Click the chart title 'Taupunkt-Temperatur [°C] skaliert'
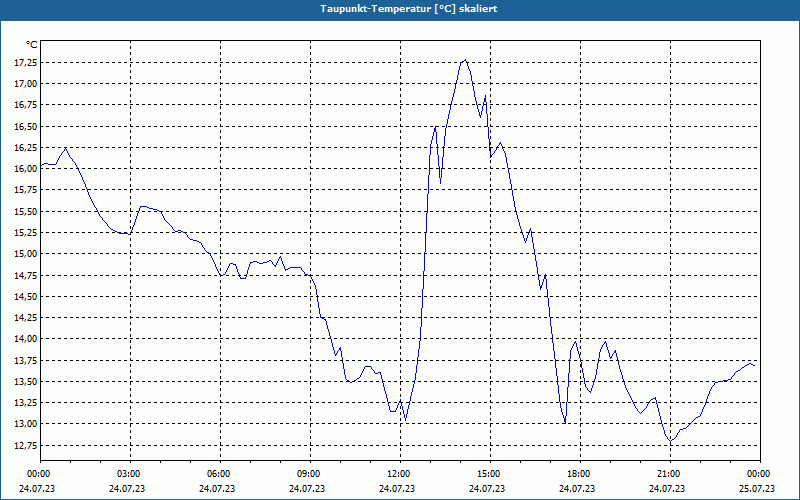This screenshot has height=500, width=800. tap(408, 9)
